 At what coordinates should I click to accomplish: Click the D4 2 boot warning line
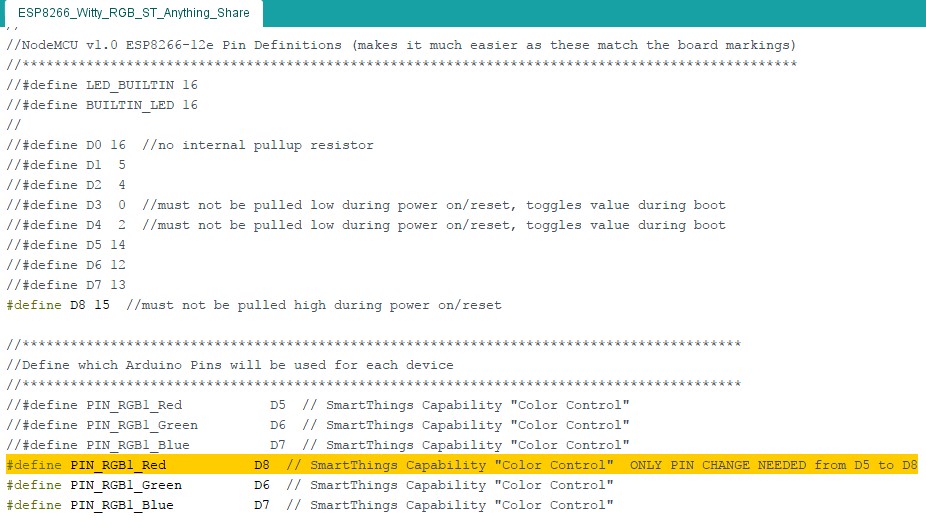pos(366,225)
